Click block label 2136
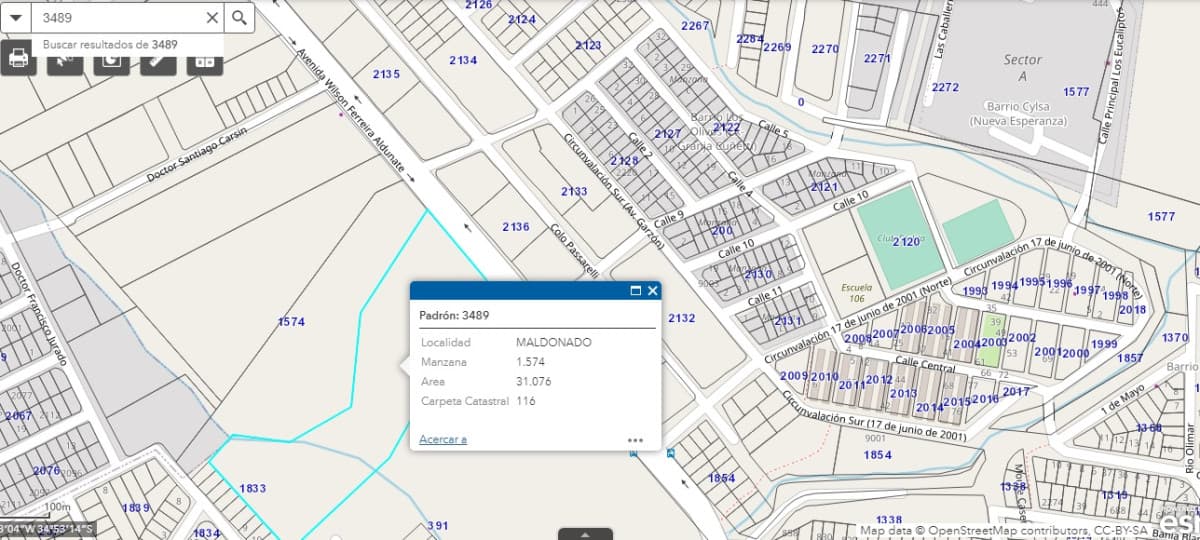The height and width of the screenshot is (540, 1200). [x=516, y=227]
